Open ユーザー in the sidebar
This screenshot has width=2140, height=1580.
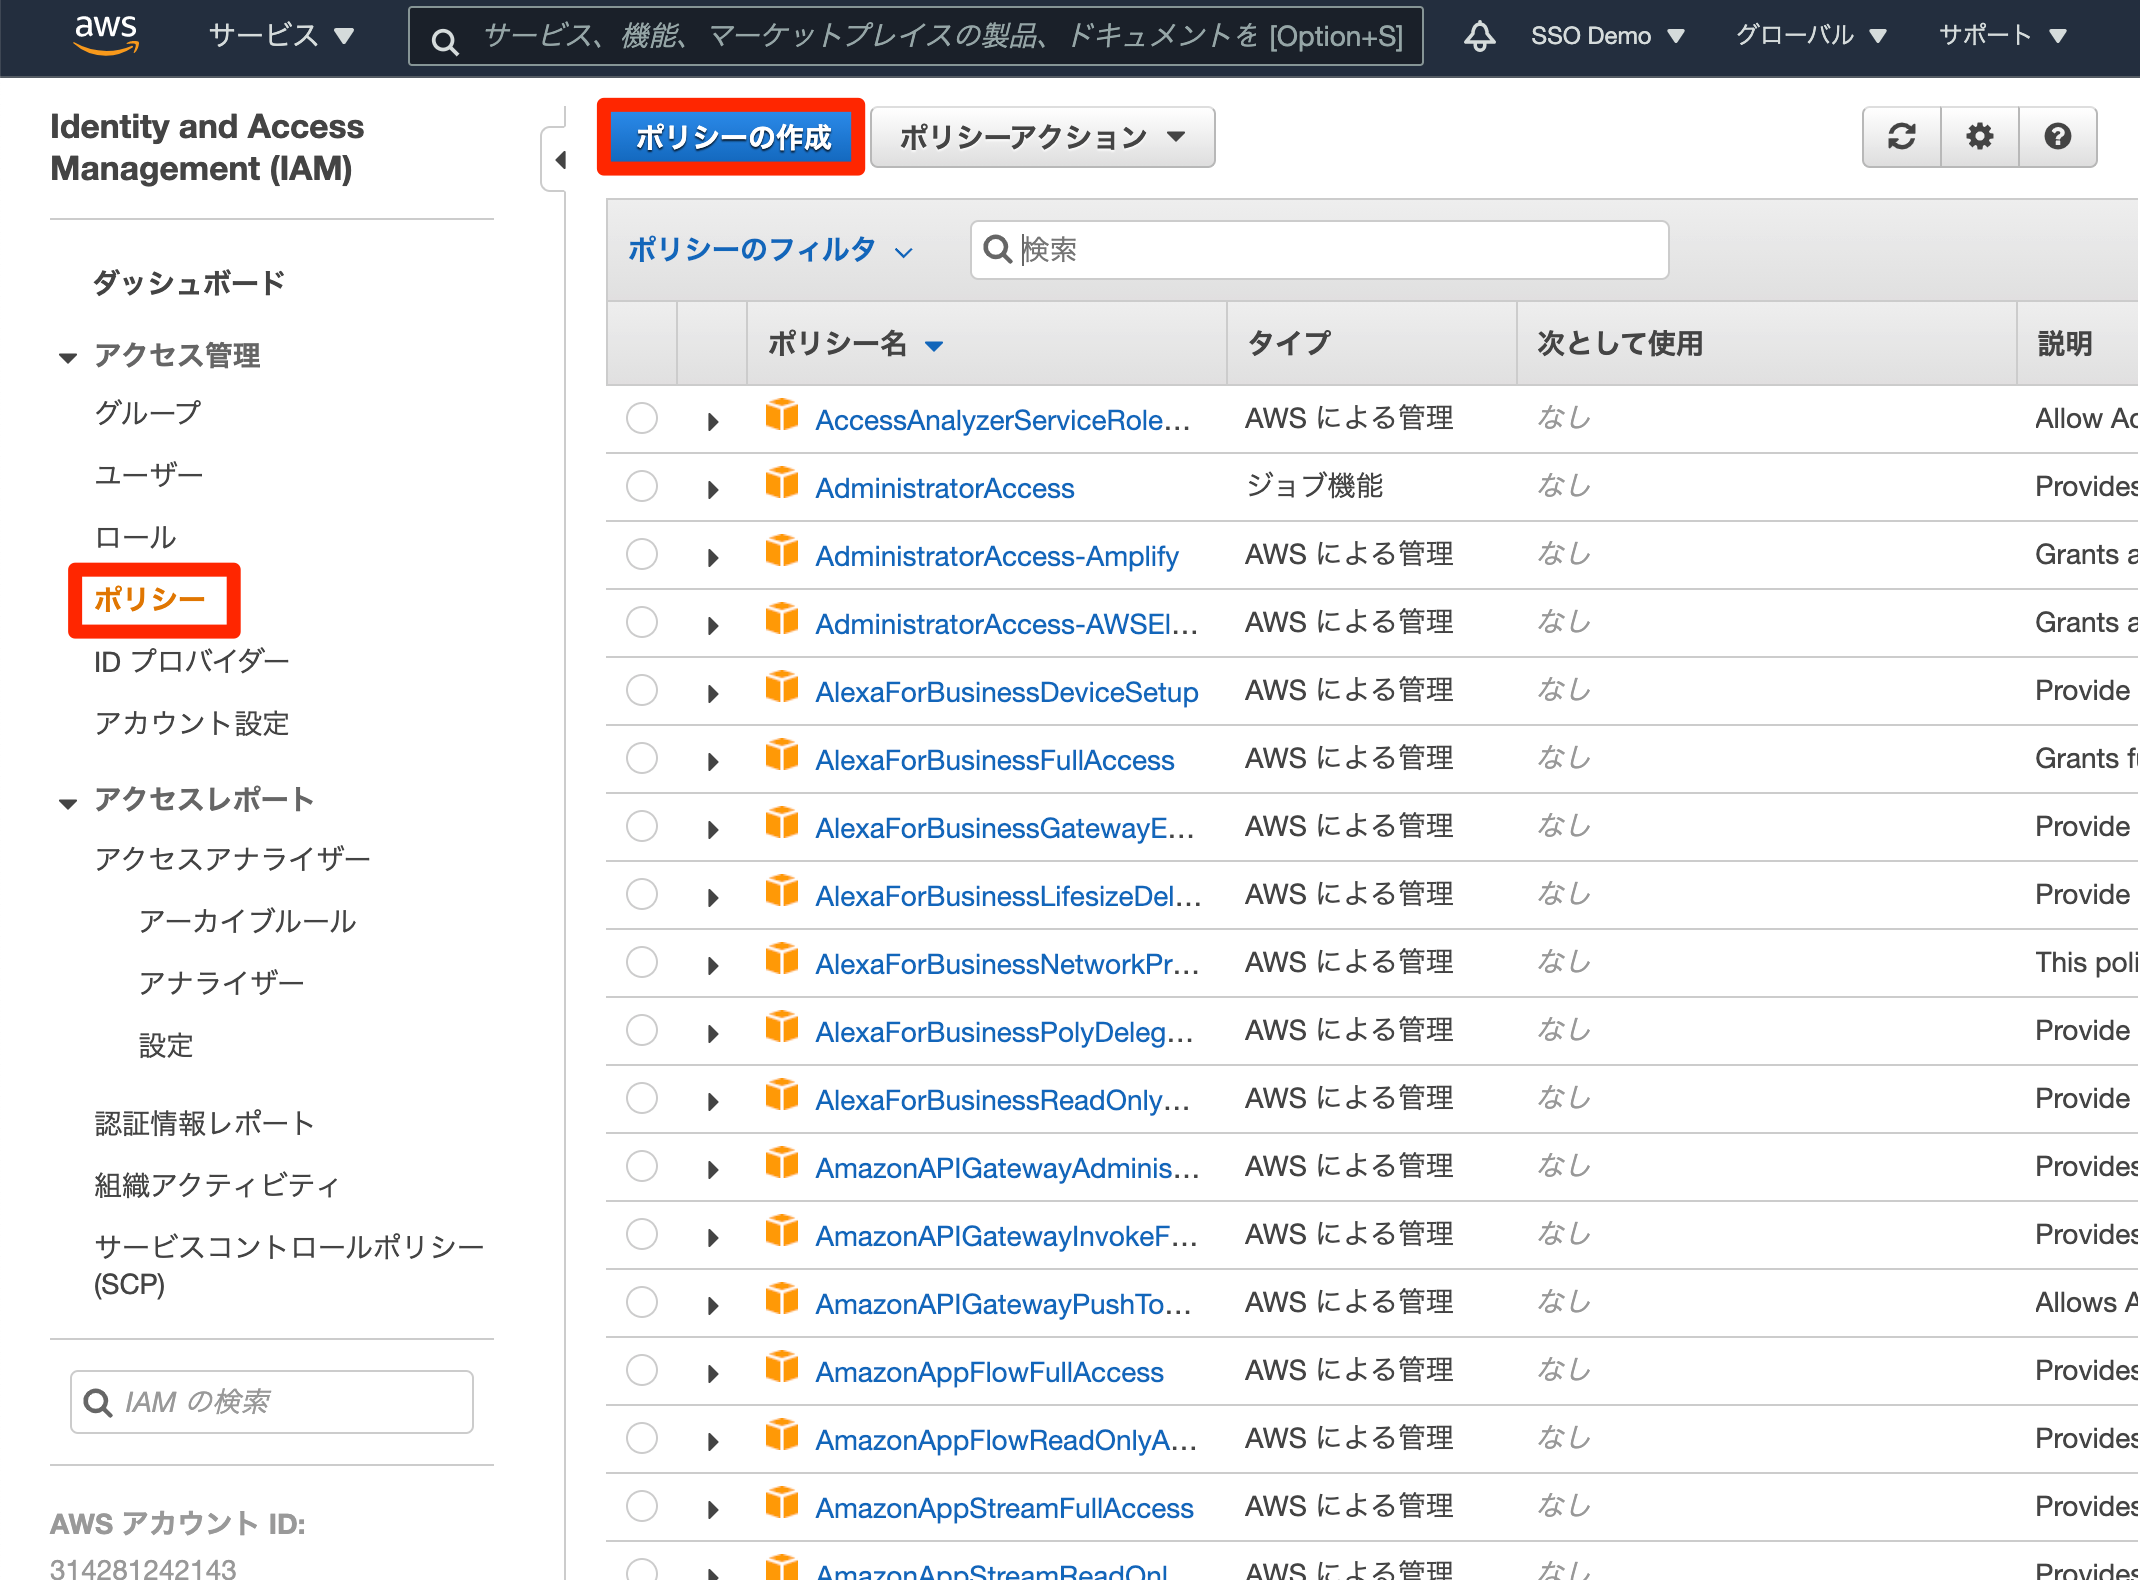149,474
